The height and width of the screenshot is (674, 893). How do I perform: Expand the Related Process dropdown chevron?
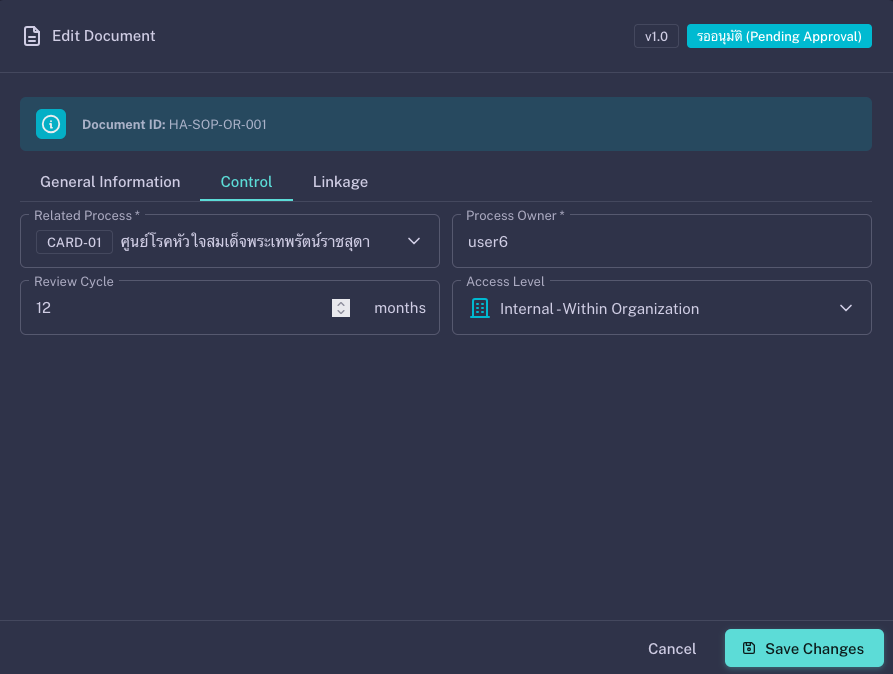tap(414, 241)
